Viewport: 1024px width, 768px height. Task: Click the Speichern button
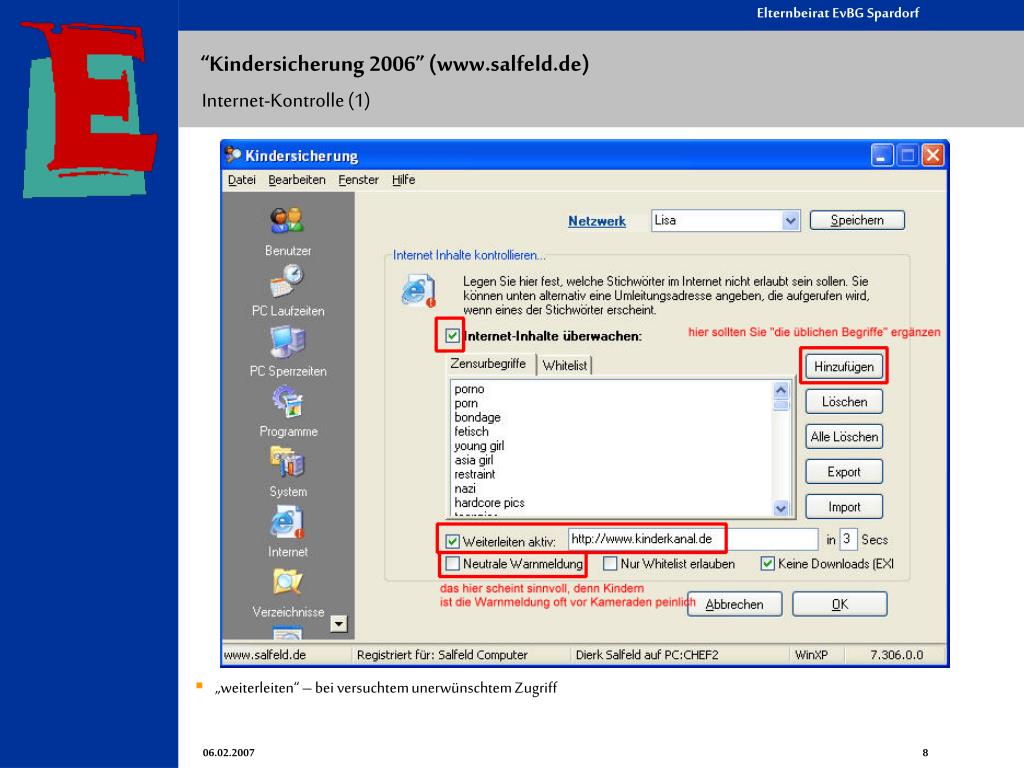[857, 220]
